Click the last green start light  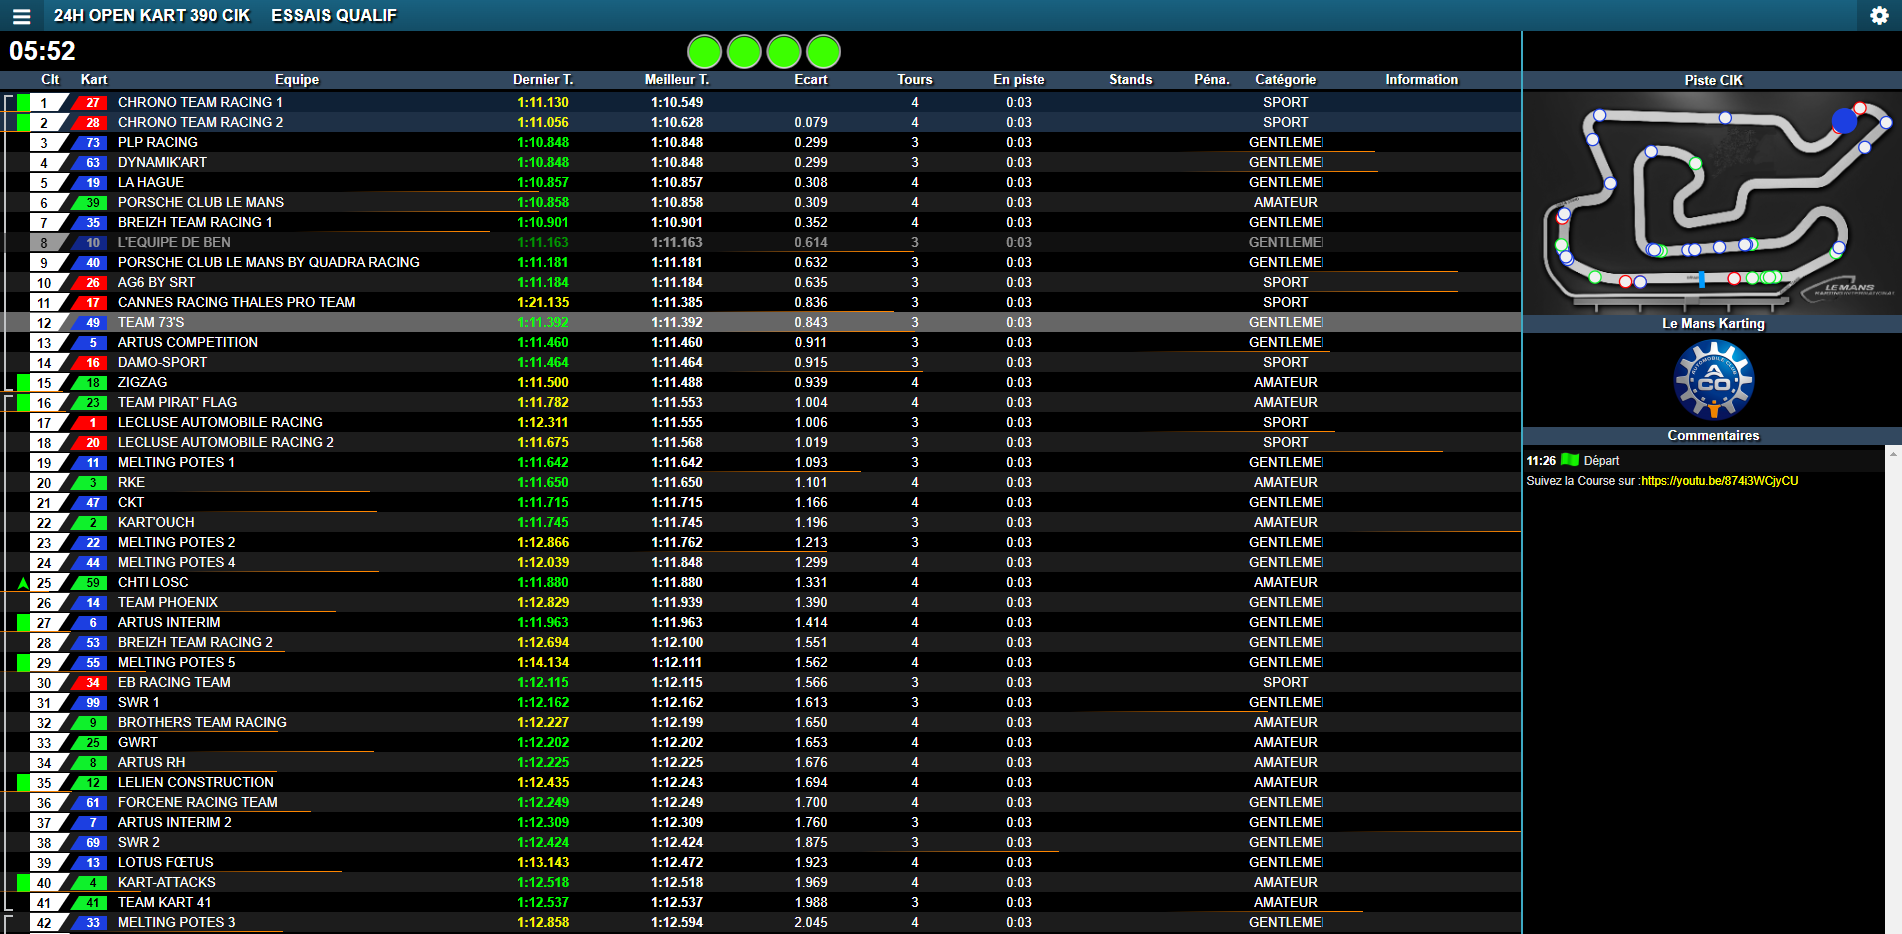click(x=823, y=52)
